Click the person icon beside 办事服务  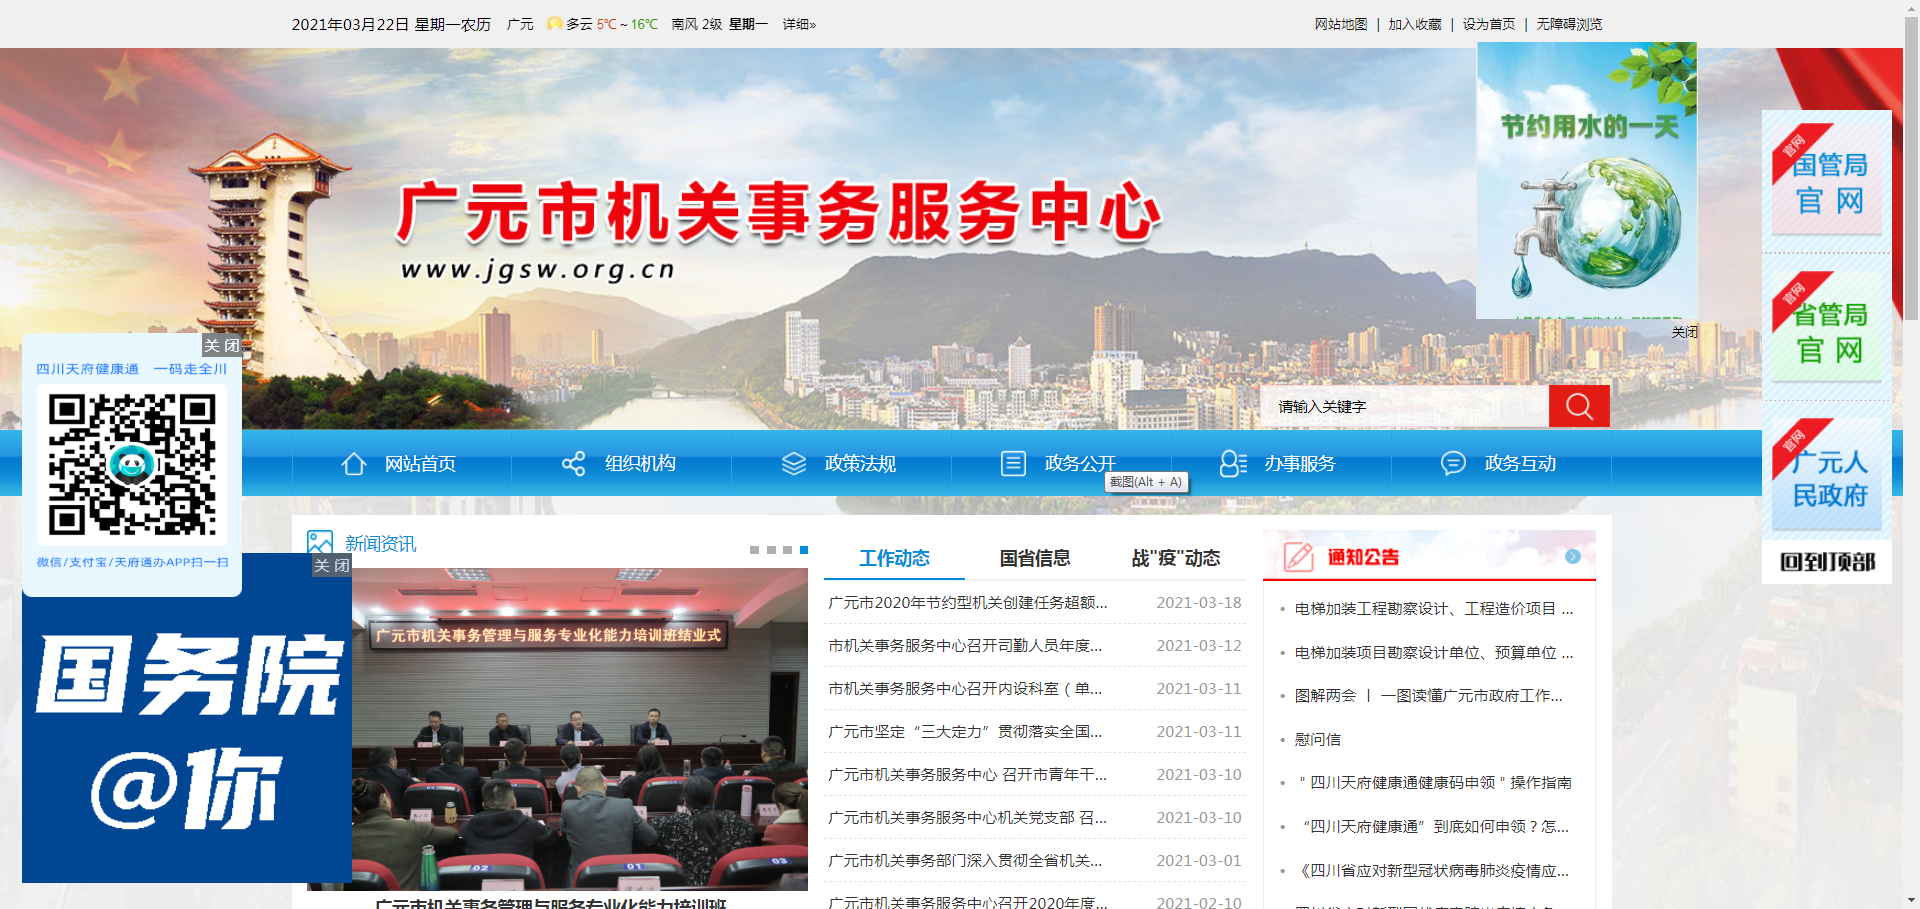tap(1233, 464)
